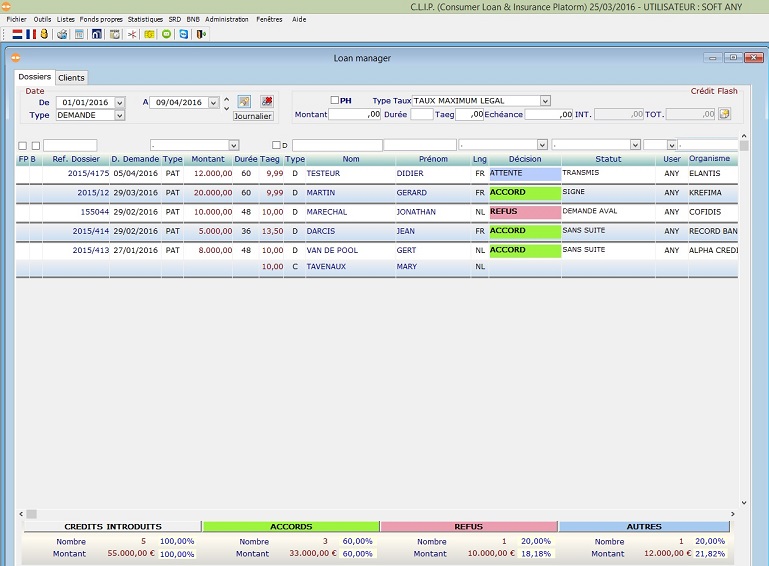769x566 pixels.
Task: Click the Décision column header
Action: click(524, 159)
